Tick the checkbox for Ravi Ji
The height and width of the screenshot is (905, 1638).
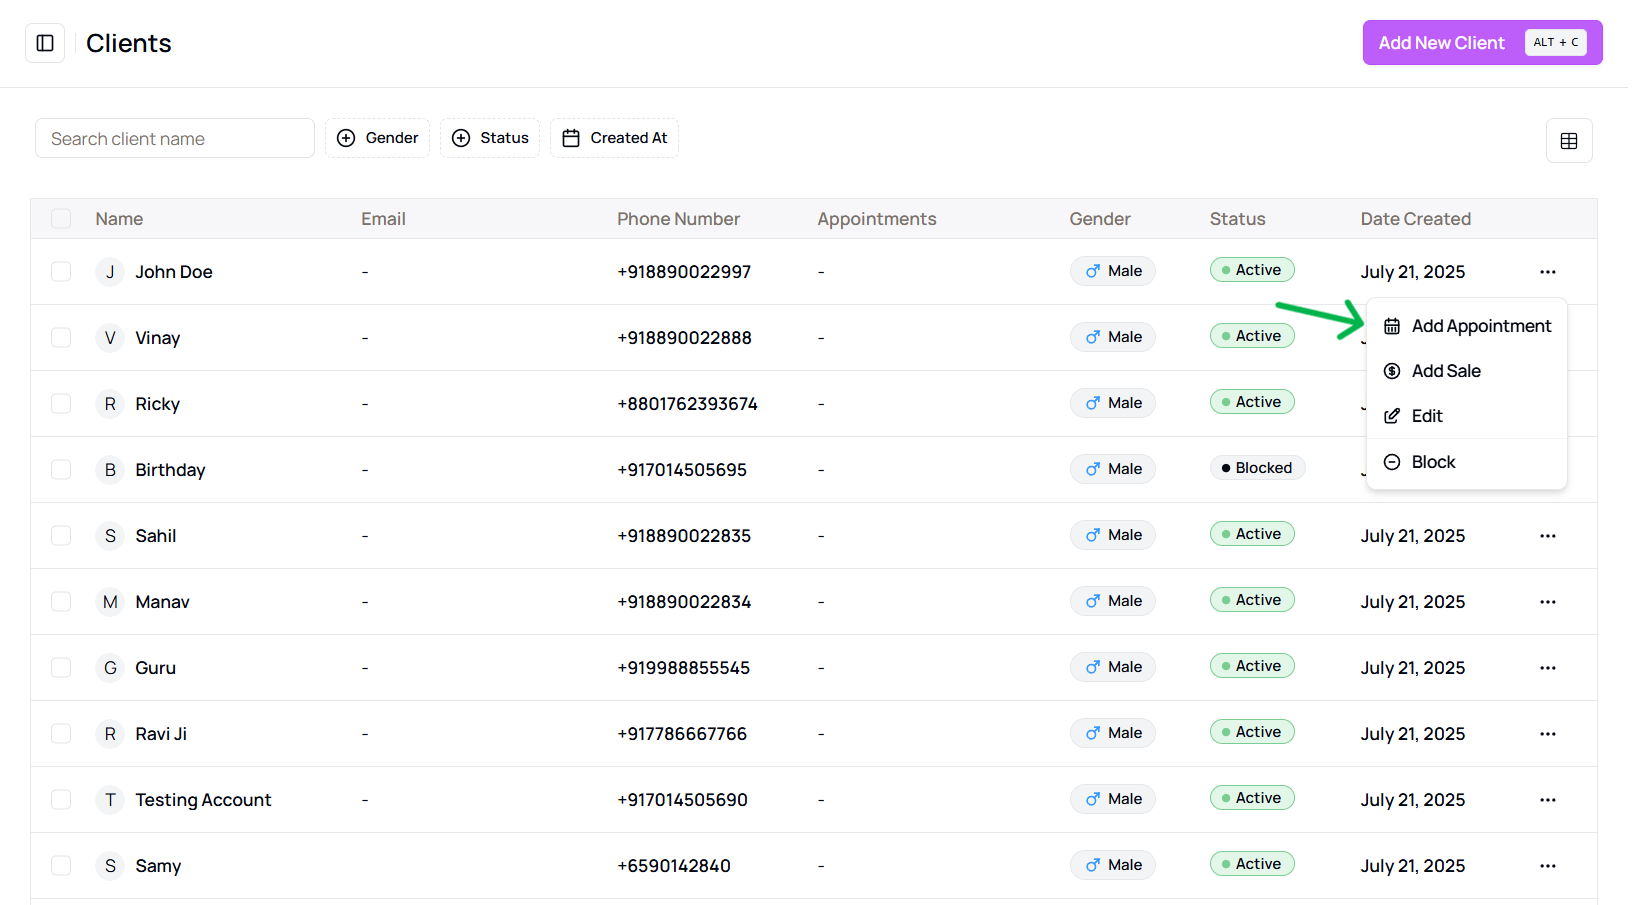[61, 734]
